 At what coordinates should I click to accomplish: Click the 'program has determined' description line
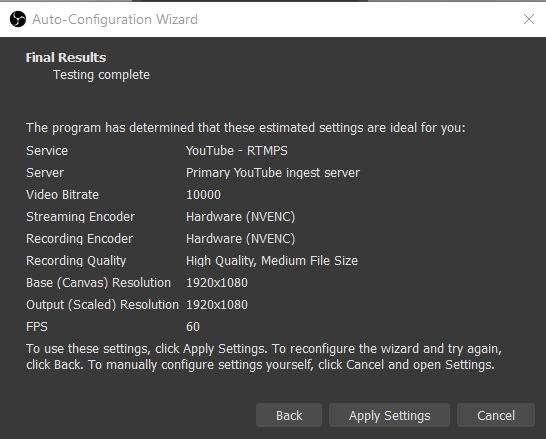pos(245,128)
